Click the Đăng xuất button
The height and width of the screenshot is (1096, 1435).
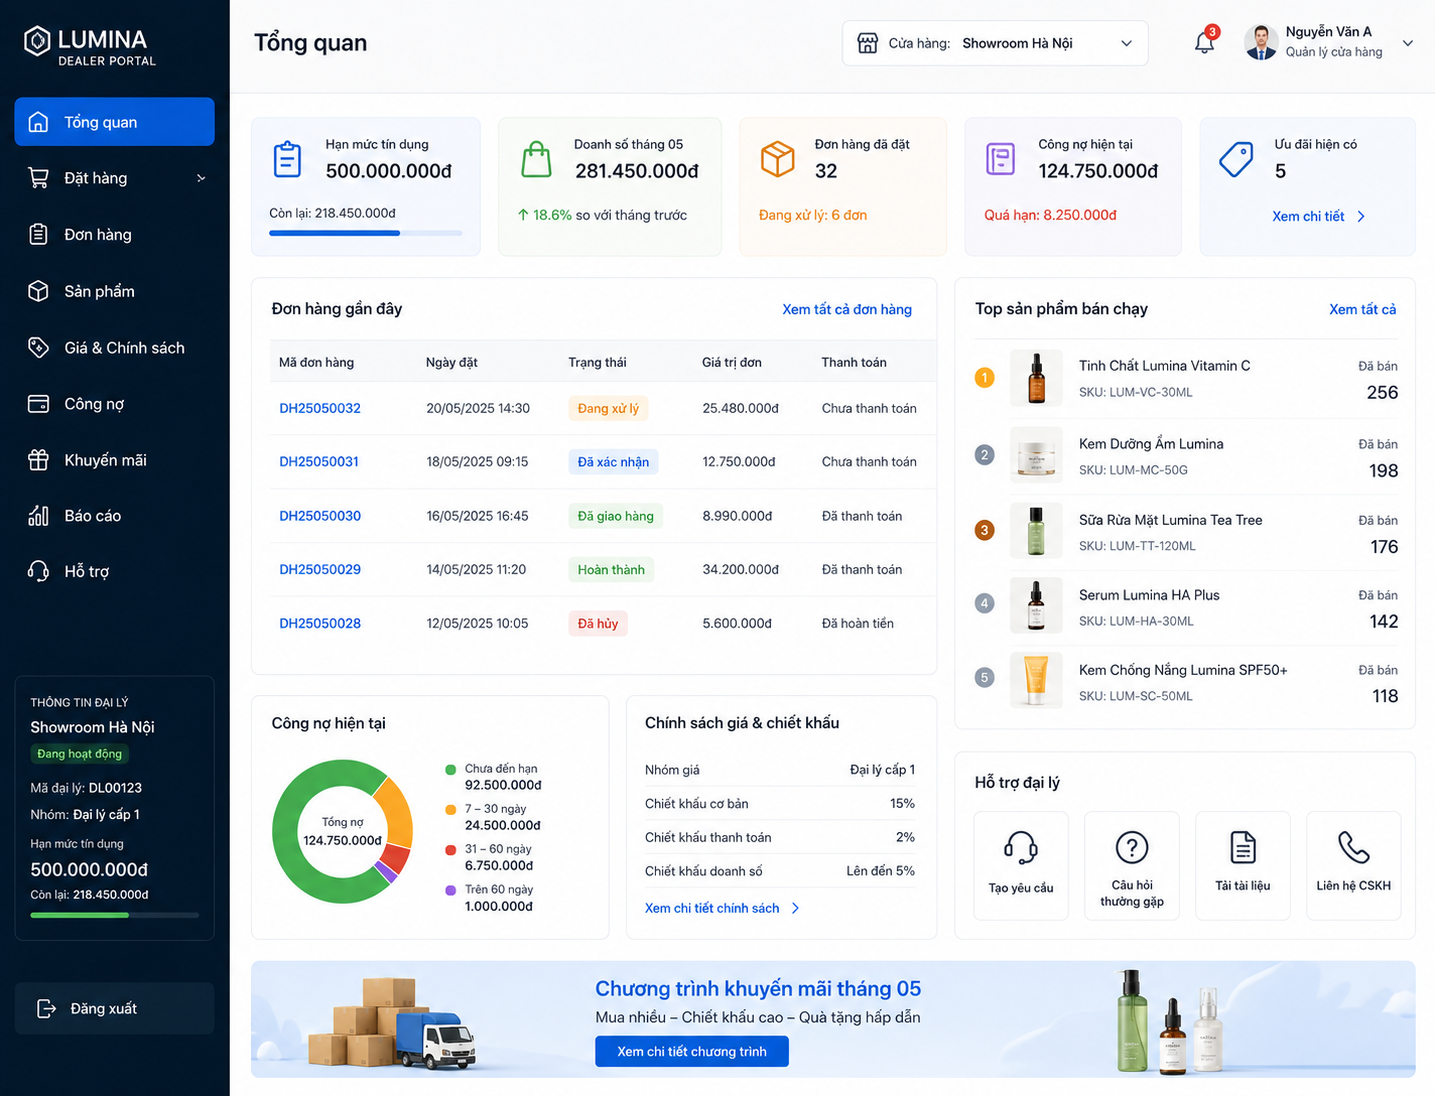pyautogui.click(x=114, y=1008)
